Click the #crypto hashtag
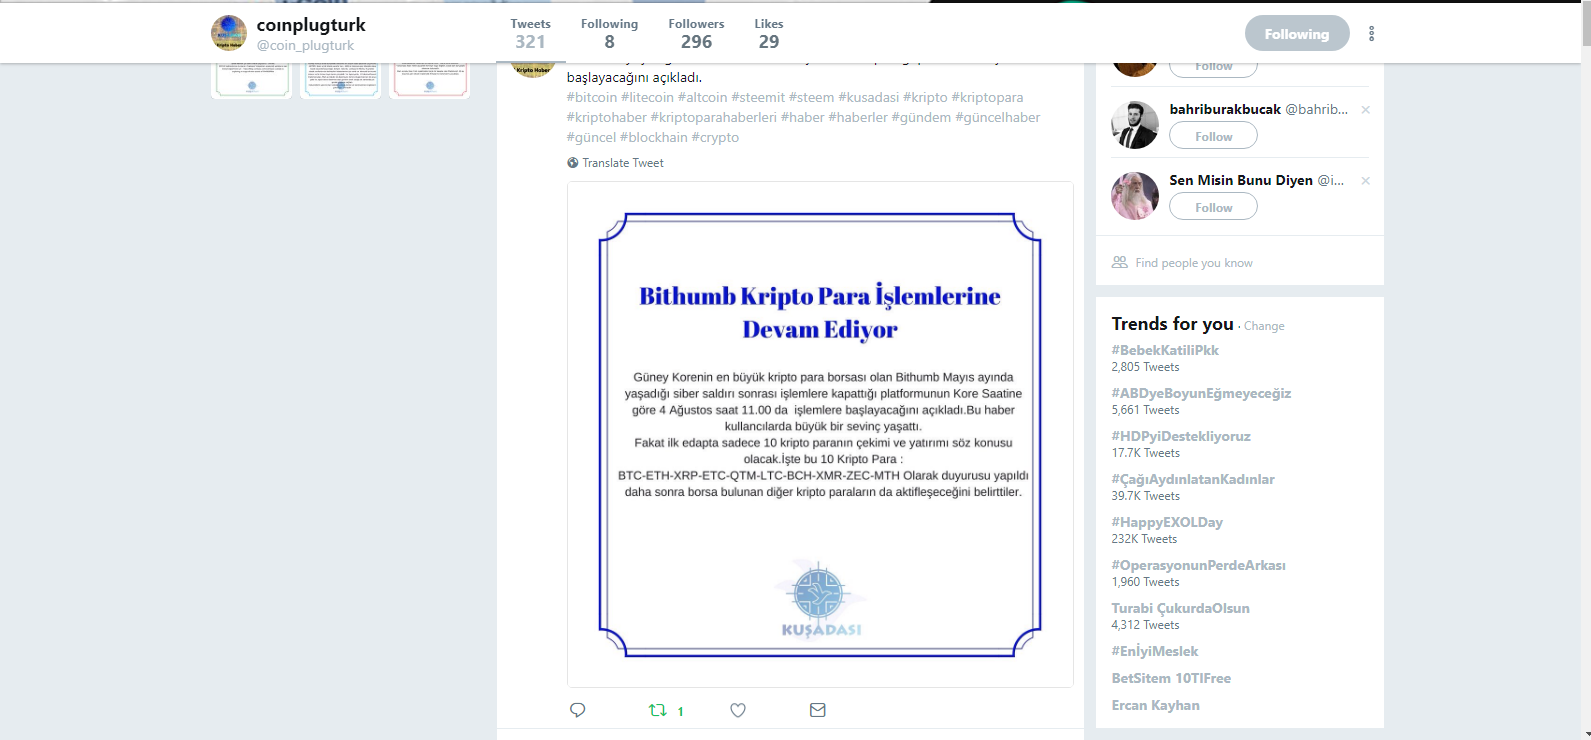1591x740 pixels. 715,137
